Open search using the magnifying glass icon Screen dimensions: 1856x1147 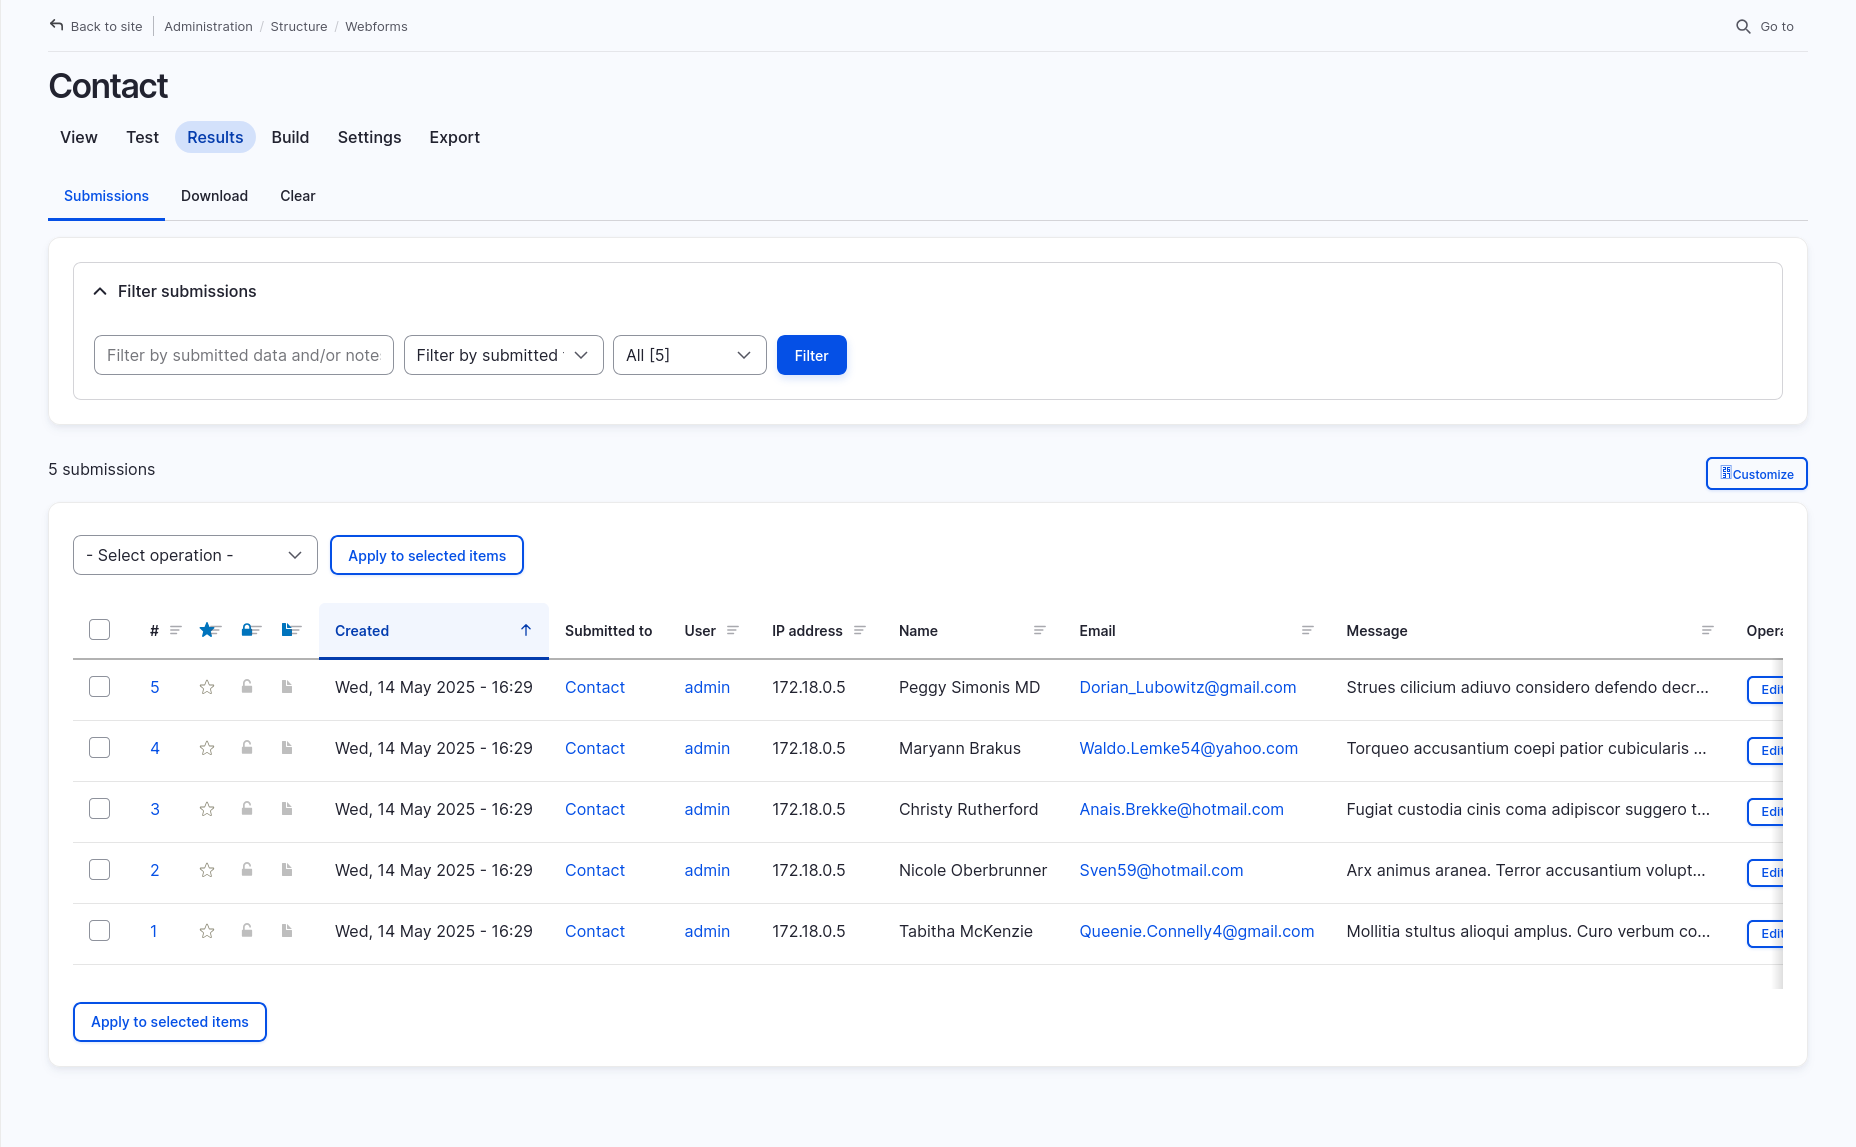[x=1743, y=26]
